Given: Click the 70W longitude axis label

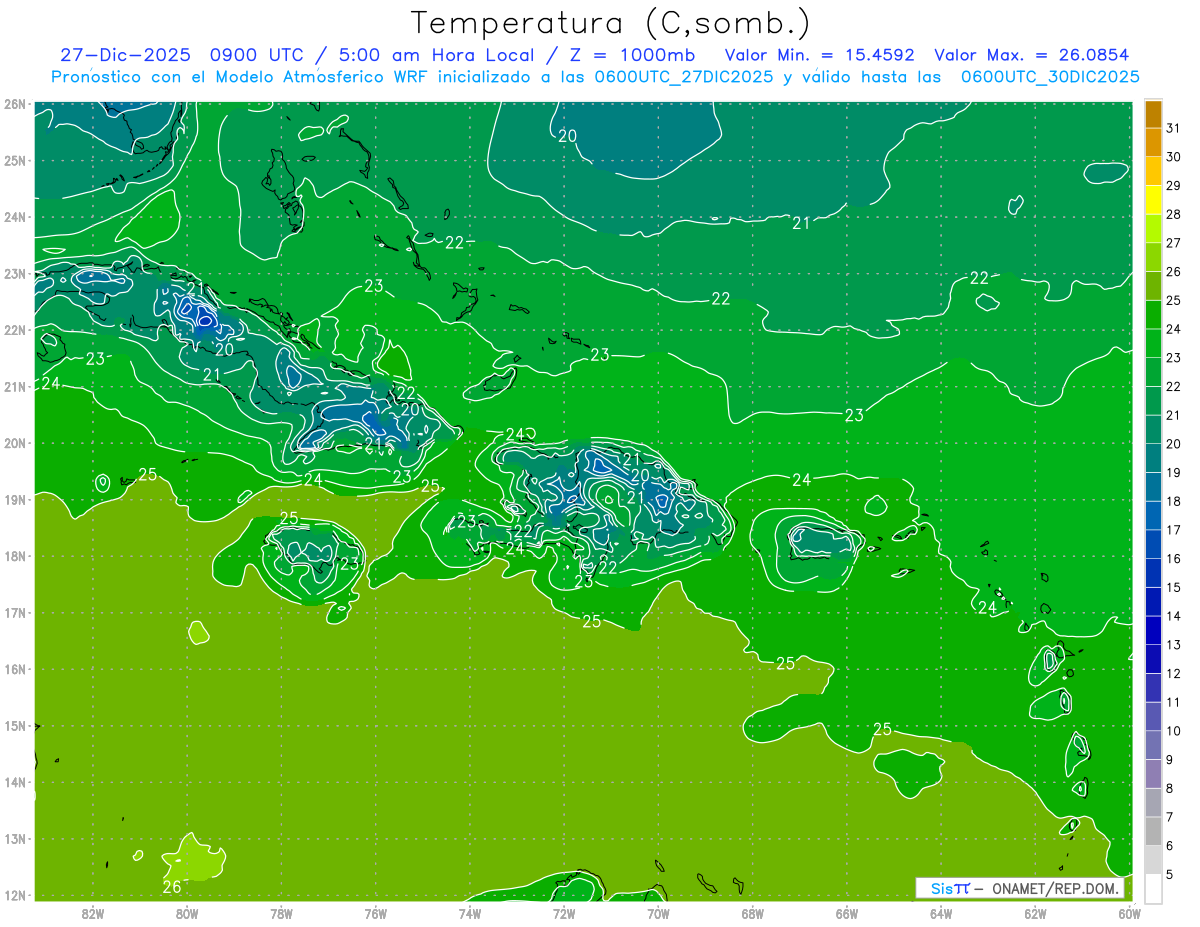Looking at the screenshot, I should click(658, 914).
